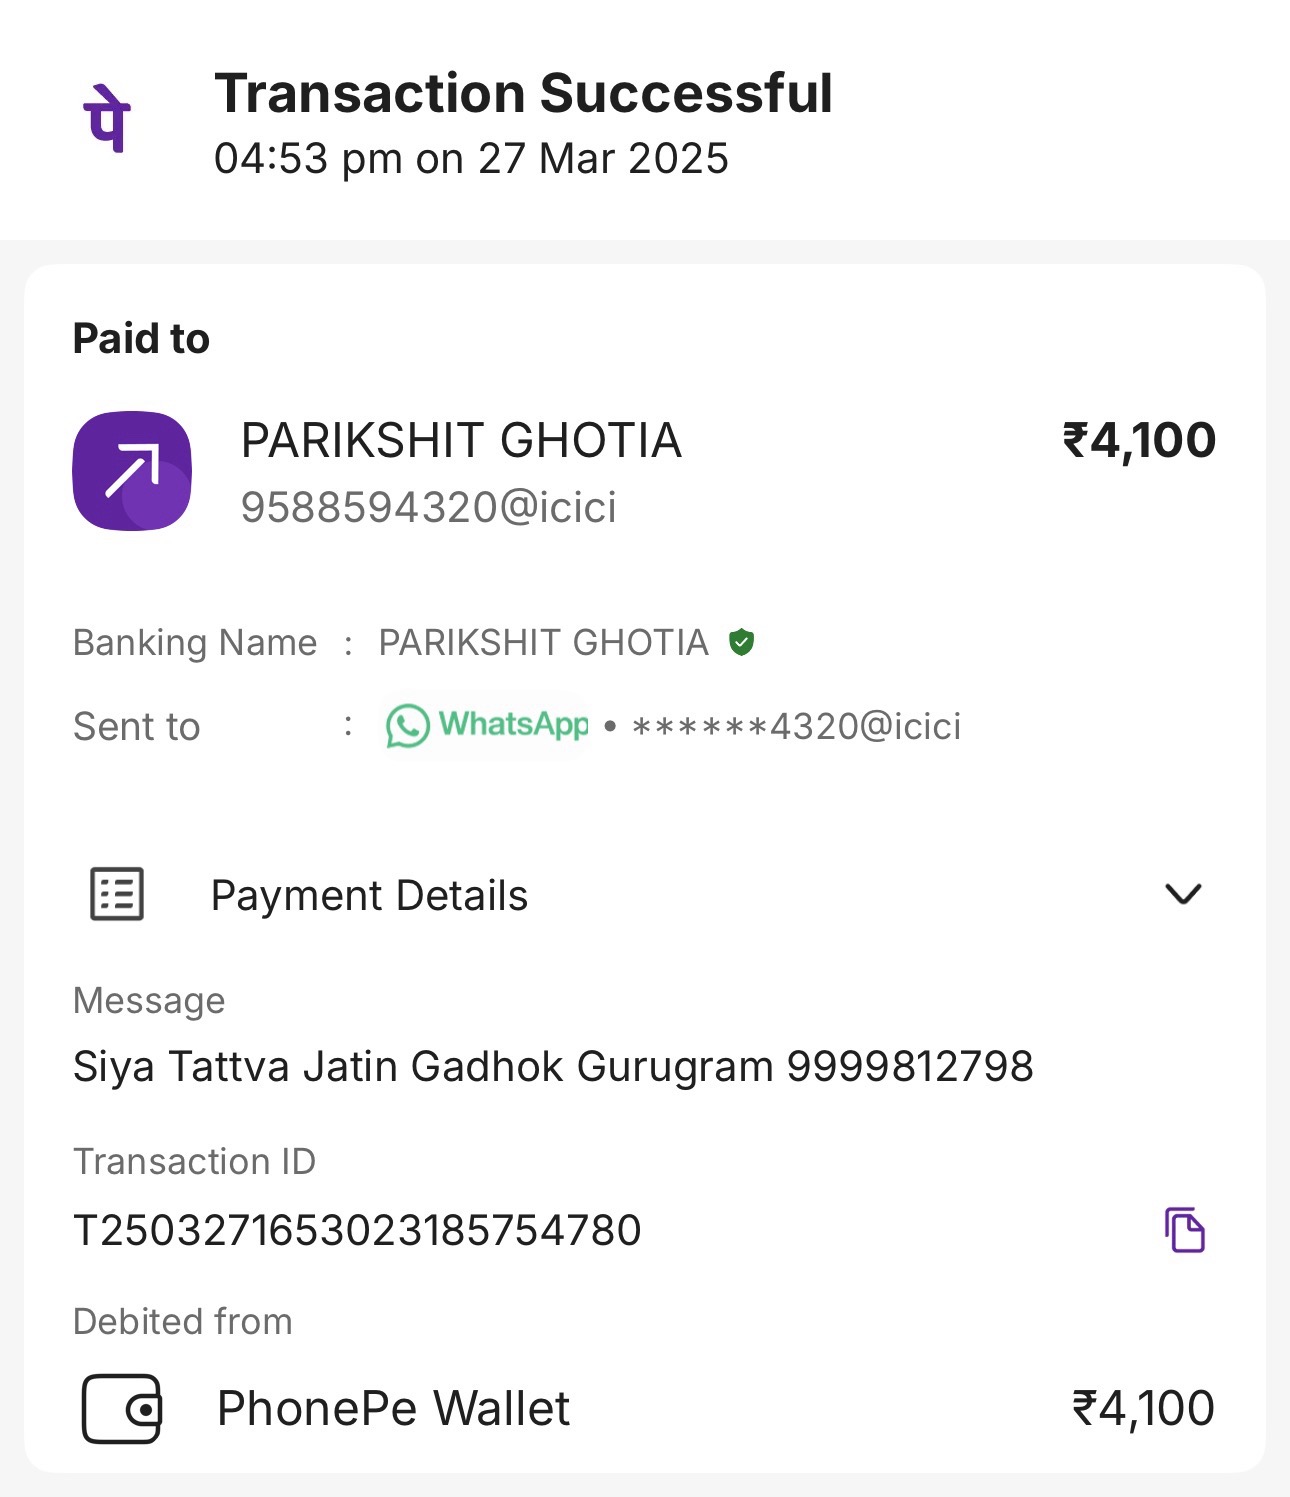Click the Banking Name value text

[543, 643]
